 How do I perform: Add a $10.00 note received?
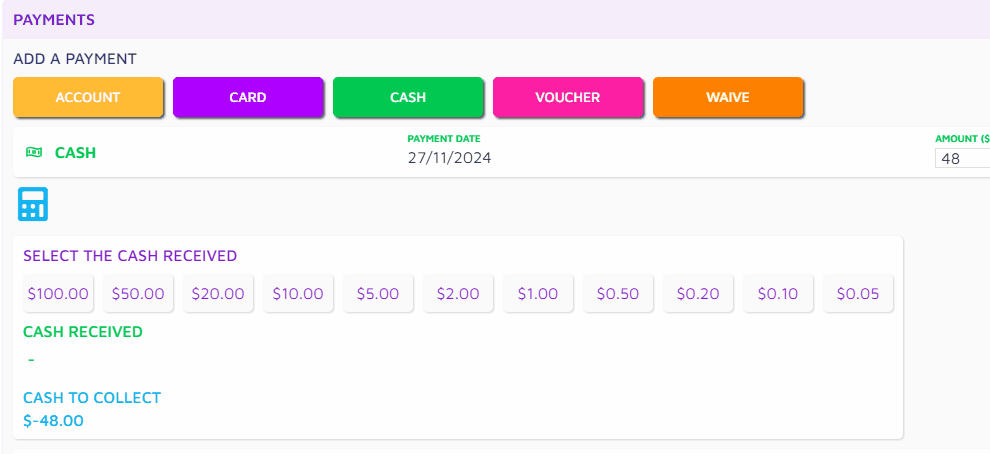[298, 294]
